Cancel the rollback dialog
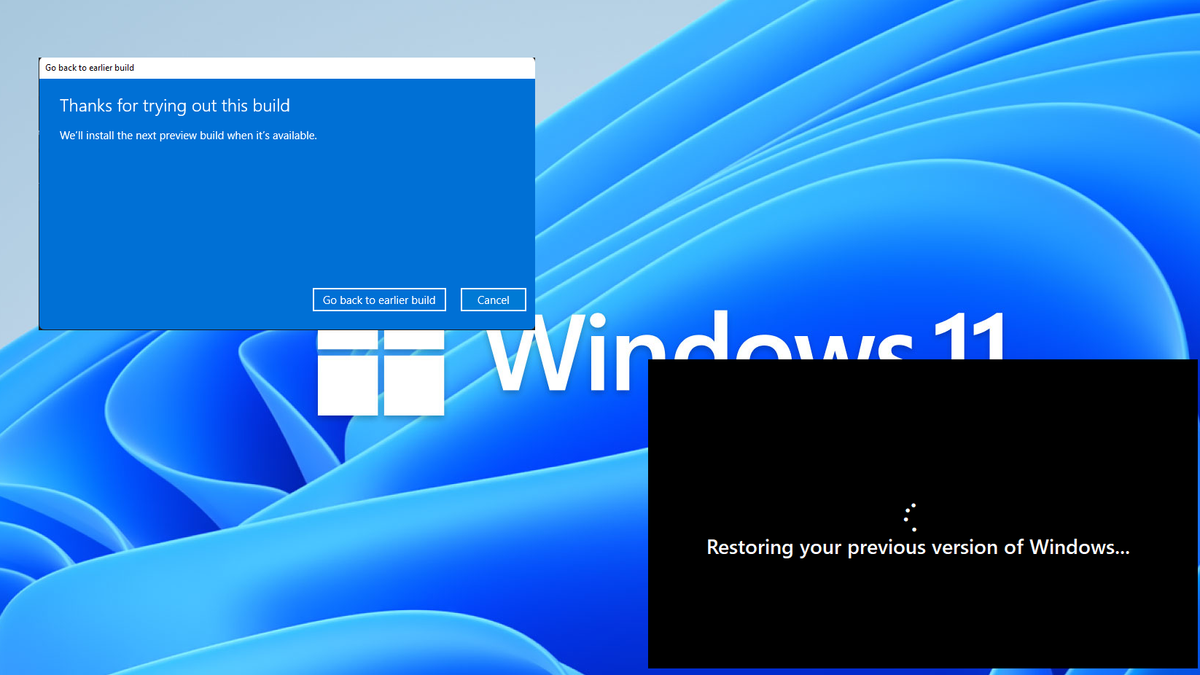Image resolution: width=1200 pixels, height=675 pixels. [493, 300]
